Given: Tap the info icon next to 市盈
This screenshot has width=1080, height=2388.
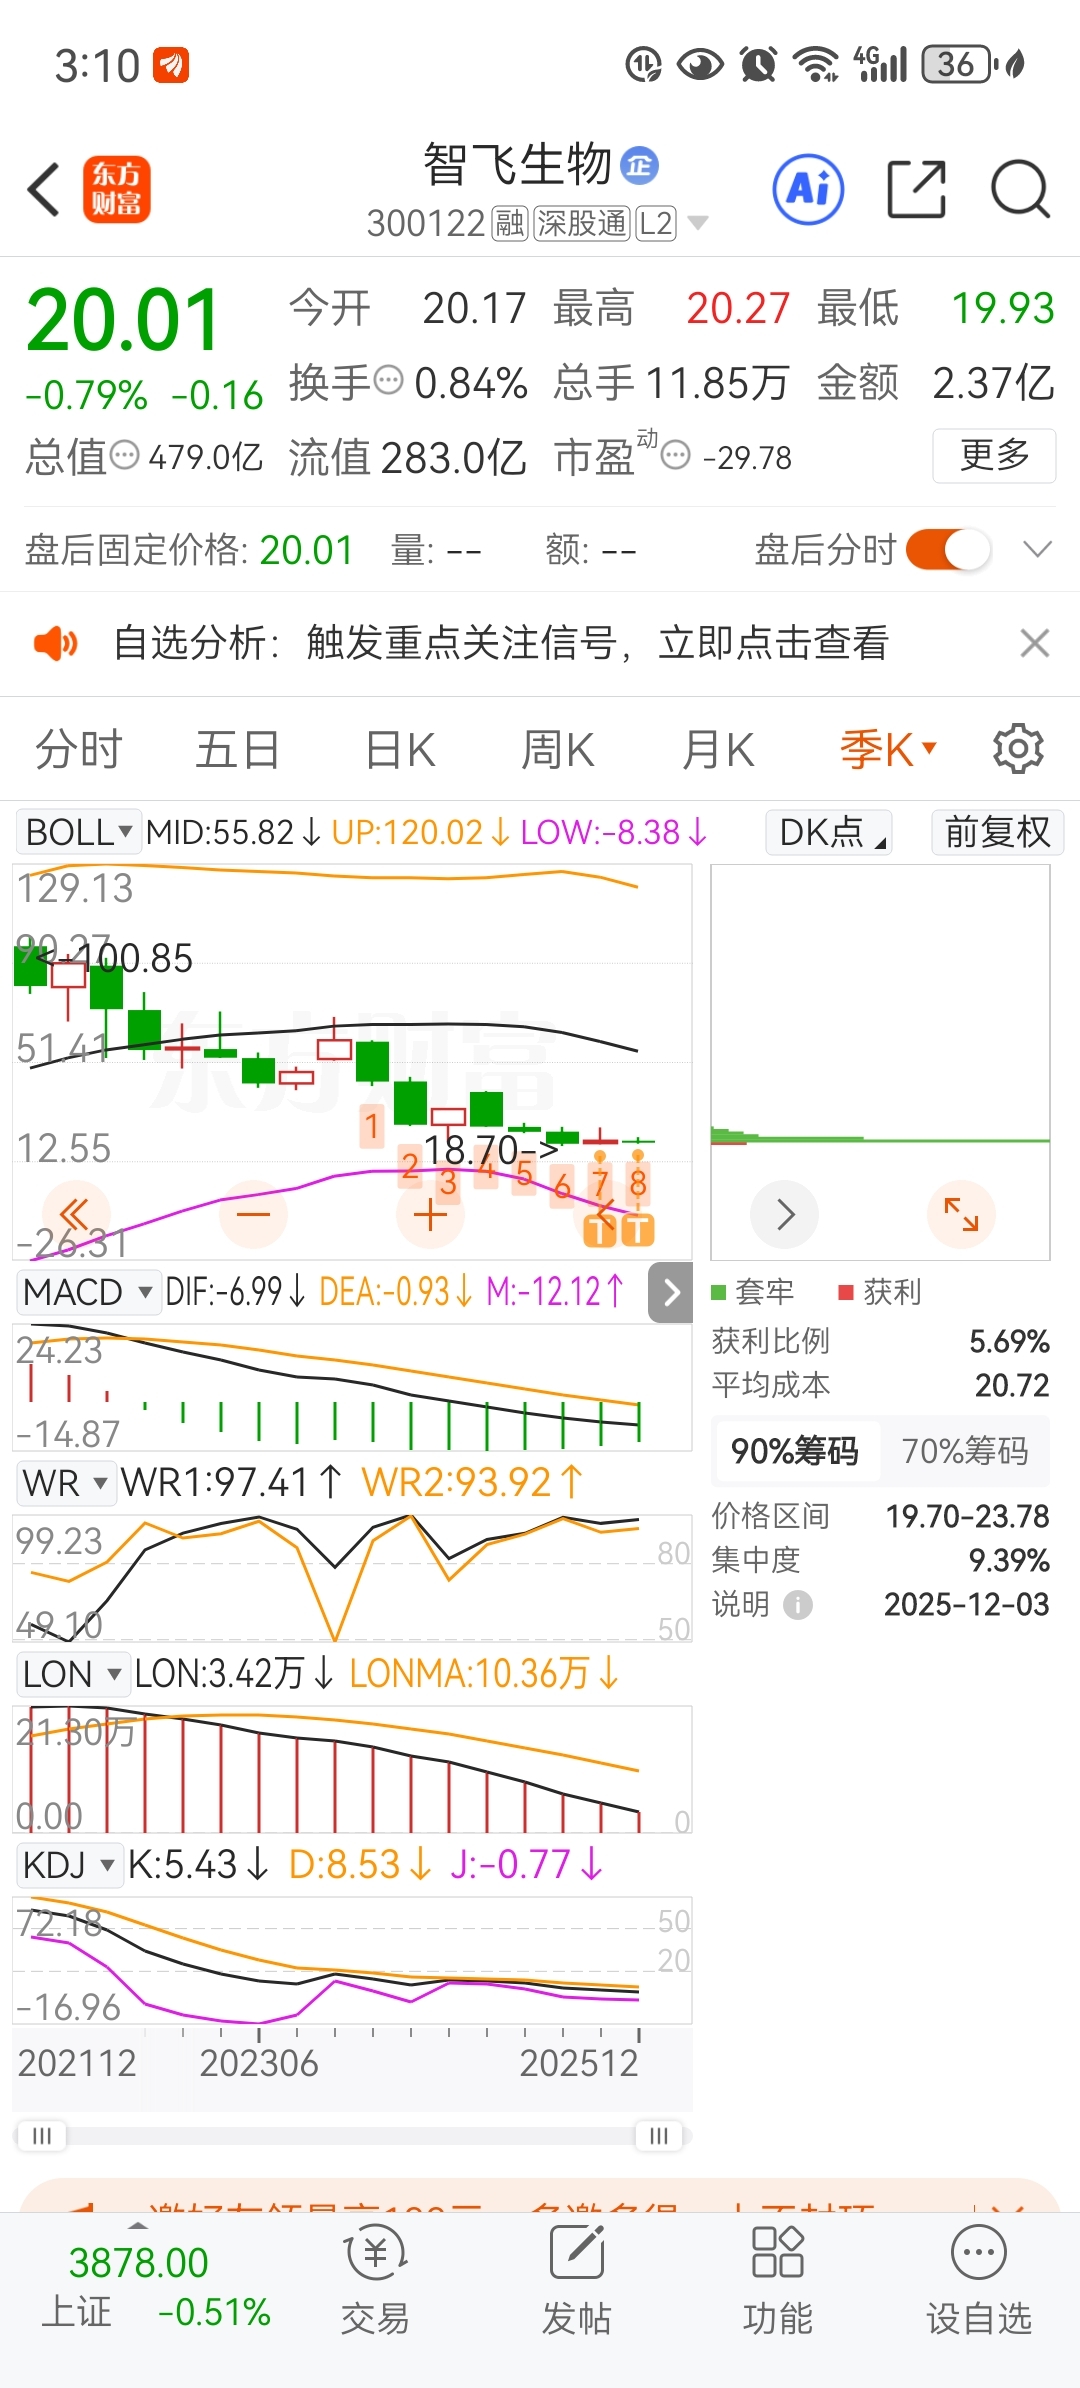Looking at the screenshot, I should tap(676, 456).
